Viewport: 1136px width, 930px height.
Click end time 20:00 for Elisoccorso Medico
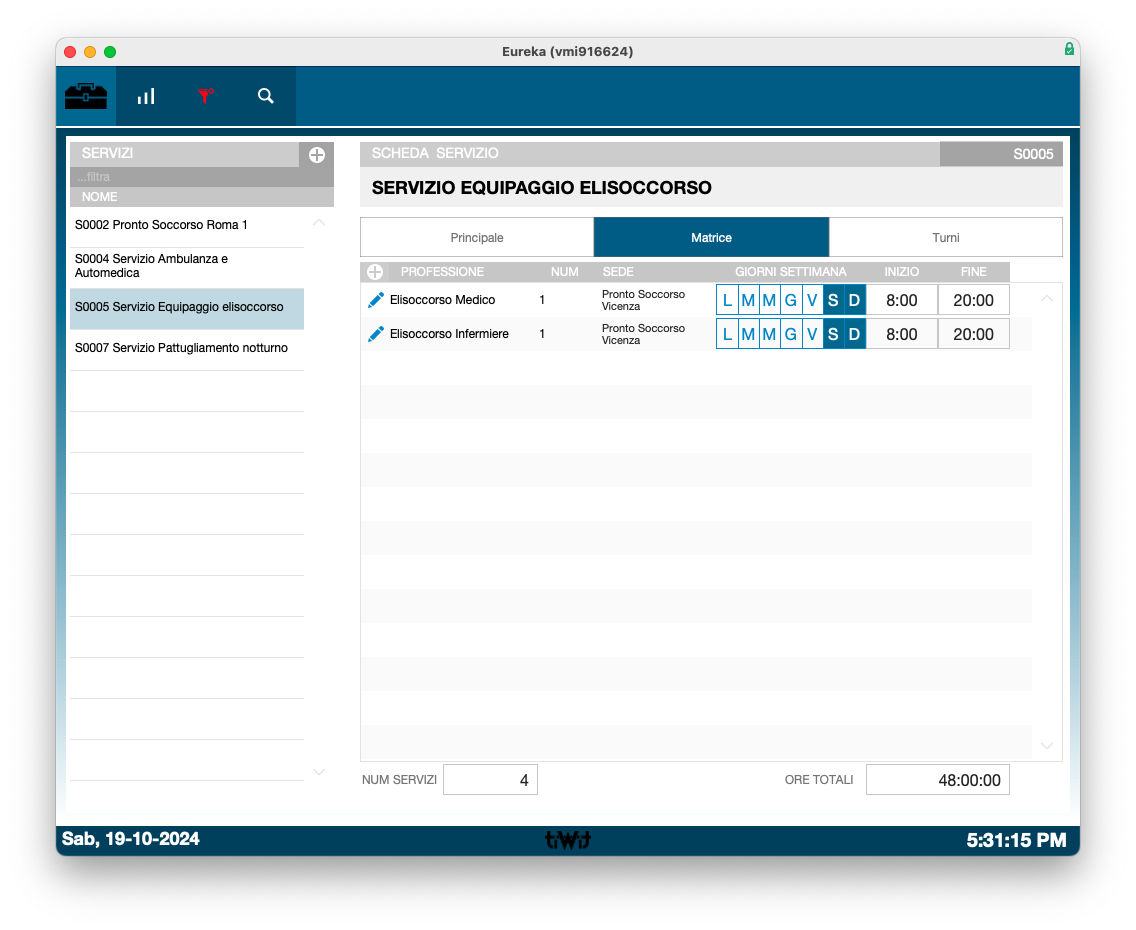973,300
